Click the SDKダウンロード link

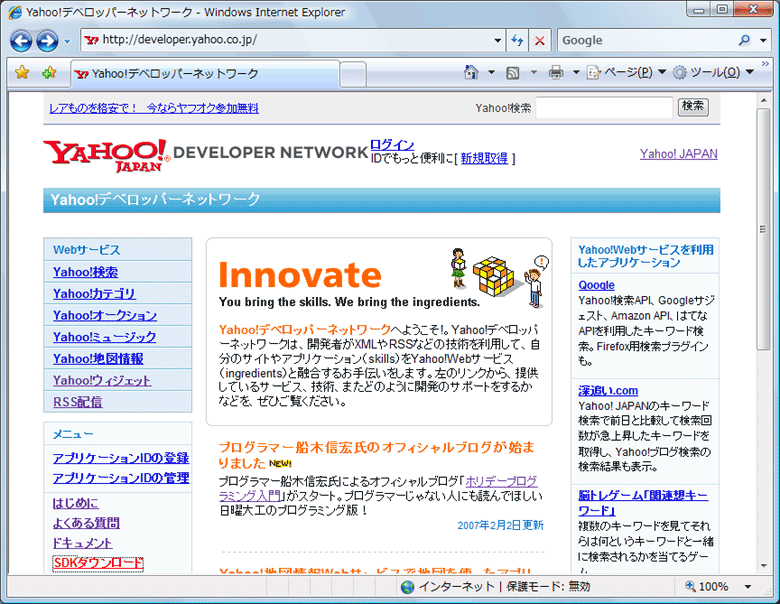[x=98, y=563]
